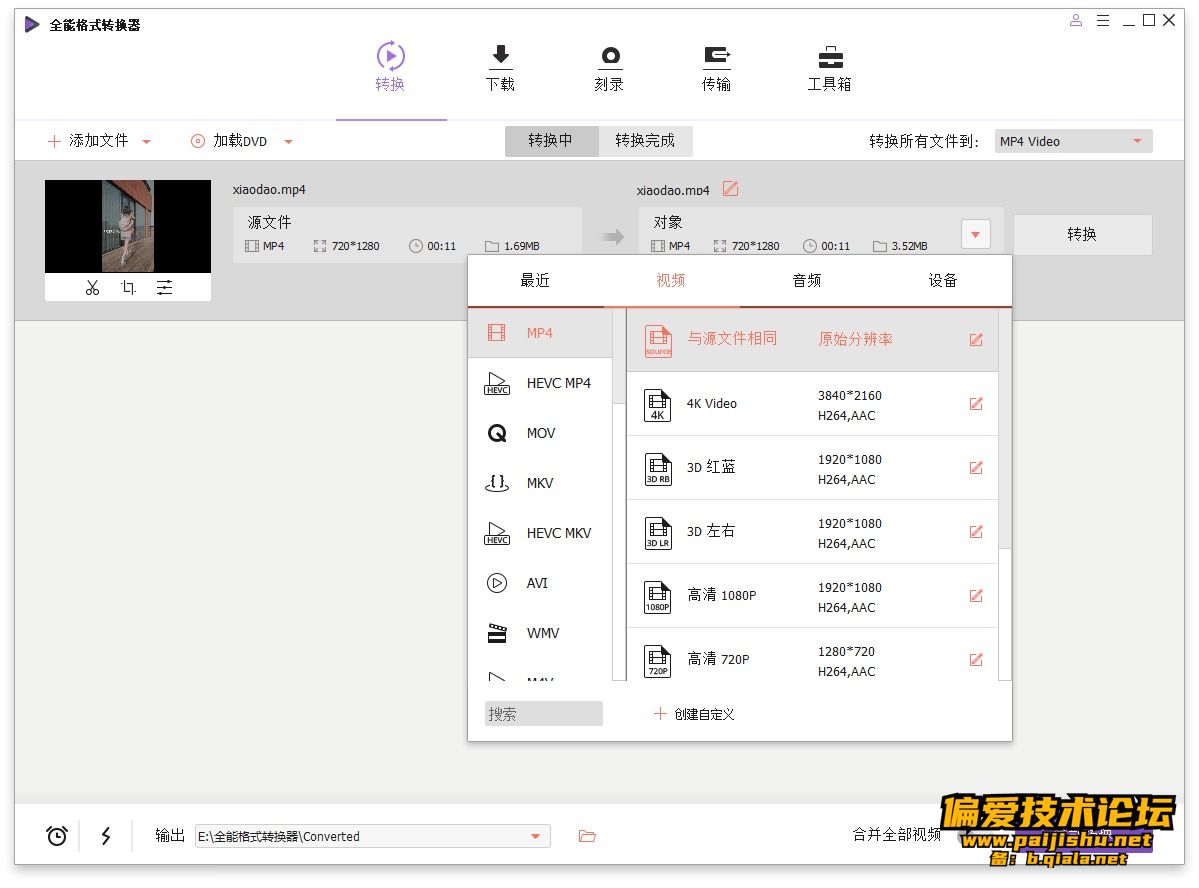Switch to the 音频 tab

[807, 281]
